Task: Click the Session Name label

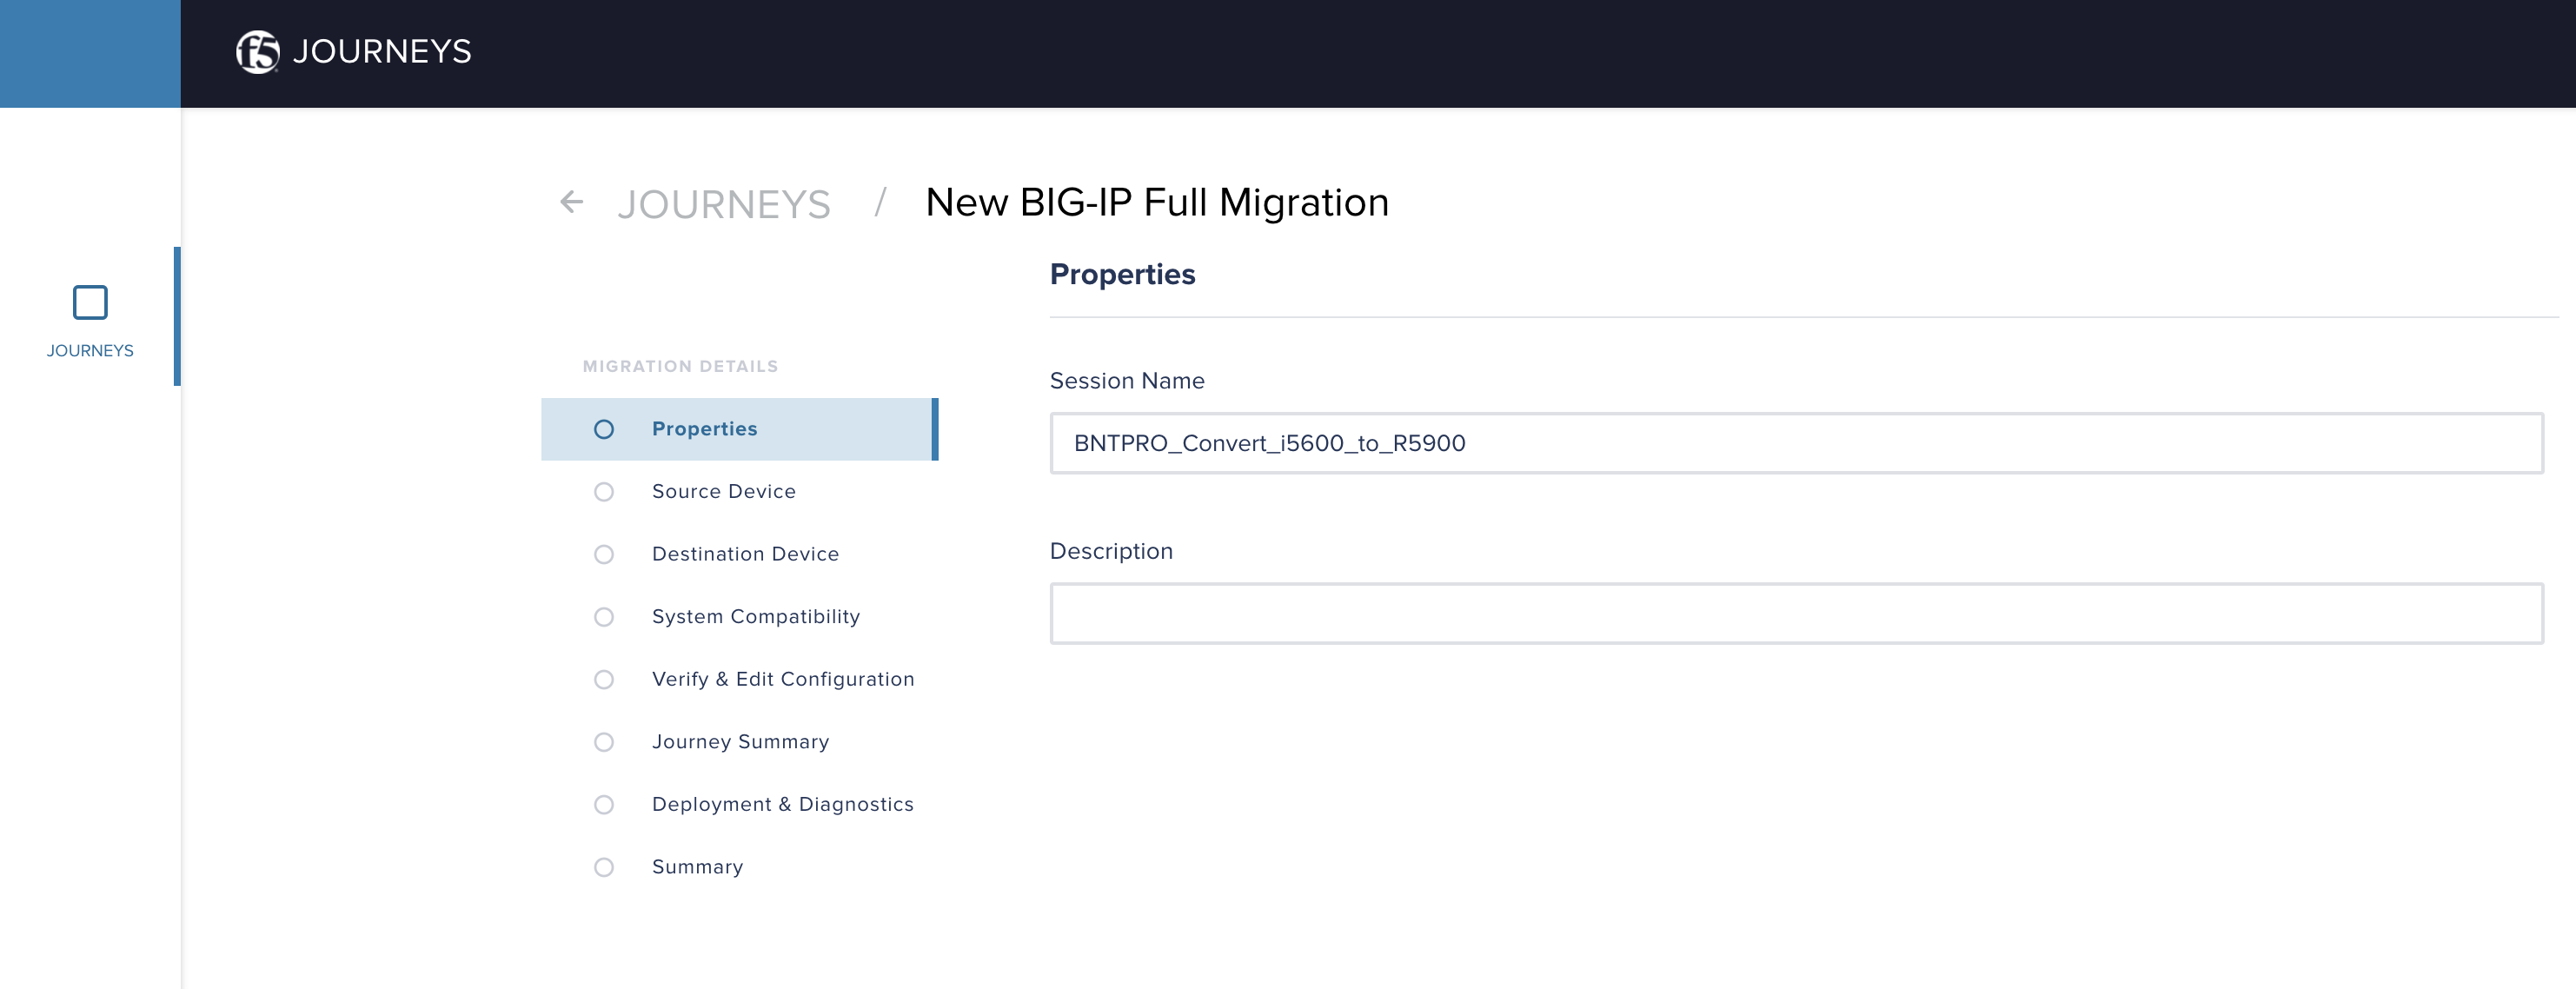Action: point(1127,381)
